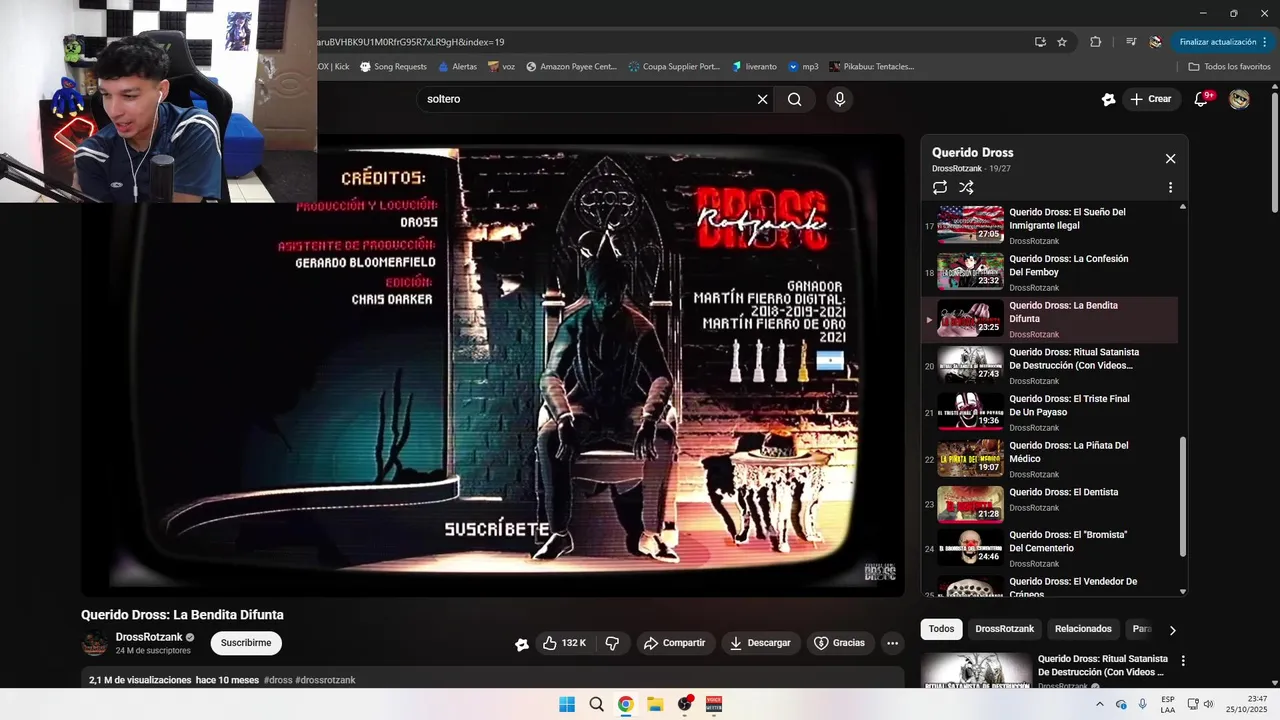Open the Coupa Supplier Port... bookmark
The width and height of the screenshot is (1280, 720).
[674, 67]
